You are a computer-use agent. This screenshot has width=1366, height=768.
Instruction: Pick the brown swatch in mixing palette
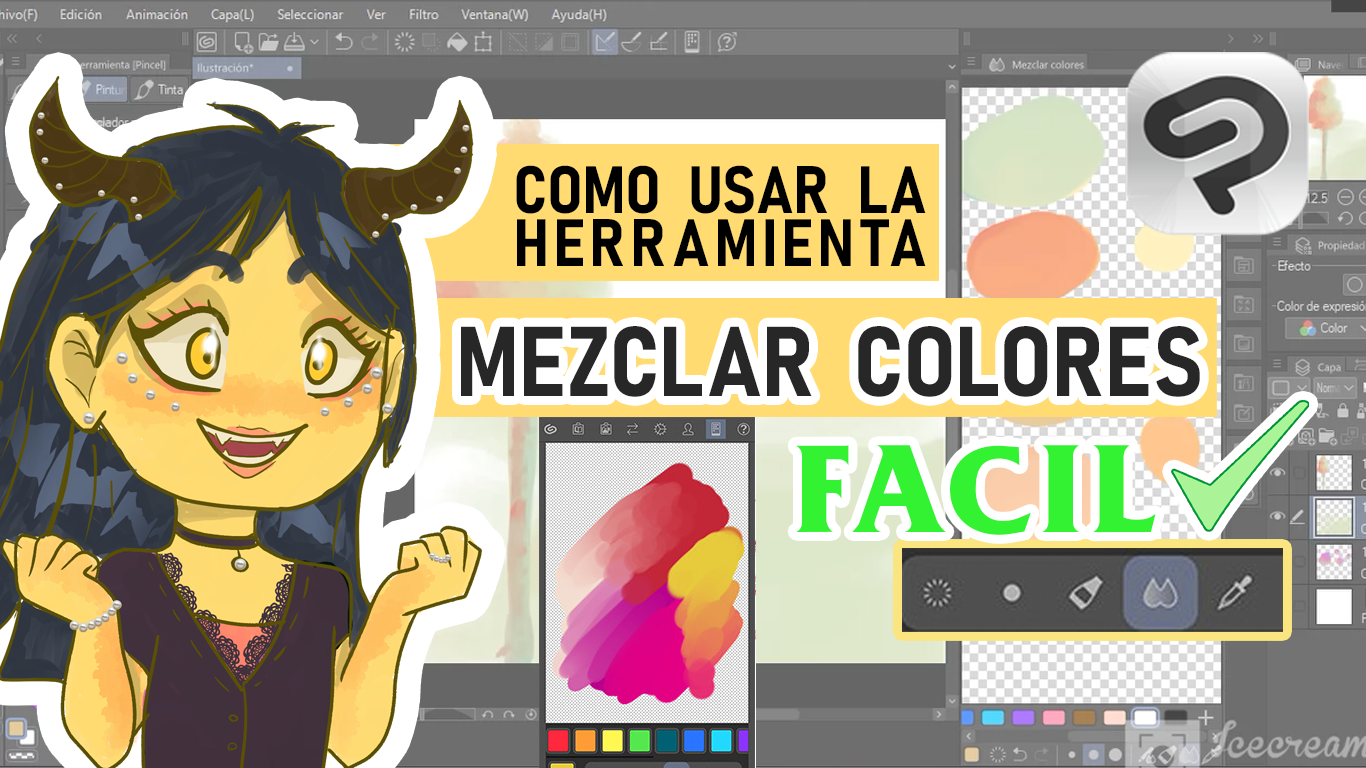[1084, 717]
